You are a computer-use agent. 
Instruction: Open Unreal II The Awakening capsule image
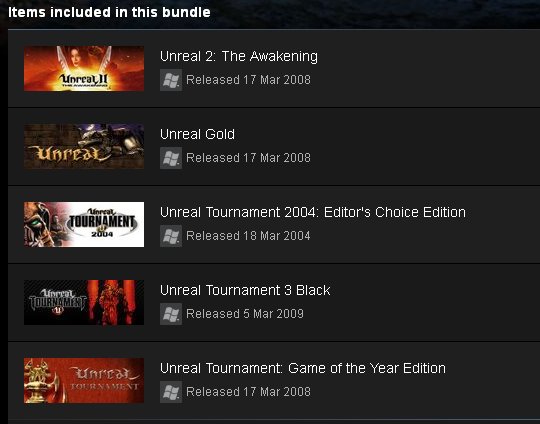[84, 69]
